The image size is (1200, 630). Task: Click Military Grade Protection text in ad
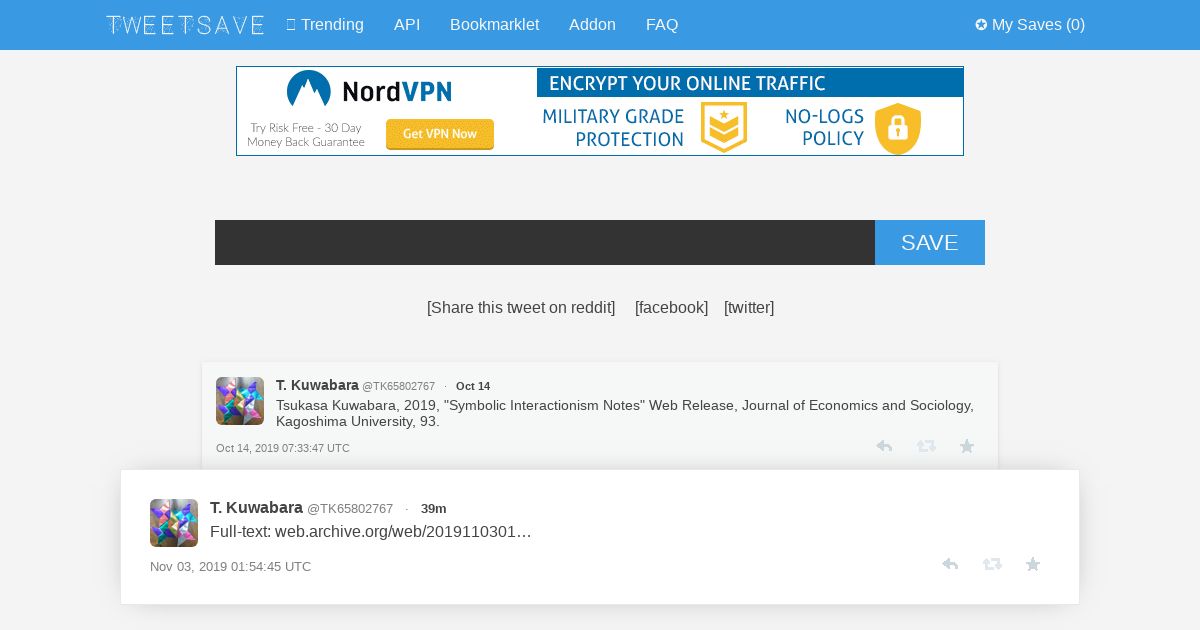click(613, 128)
